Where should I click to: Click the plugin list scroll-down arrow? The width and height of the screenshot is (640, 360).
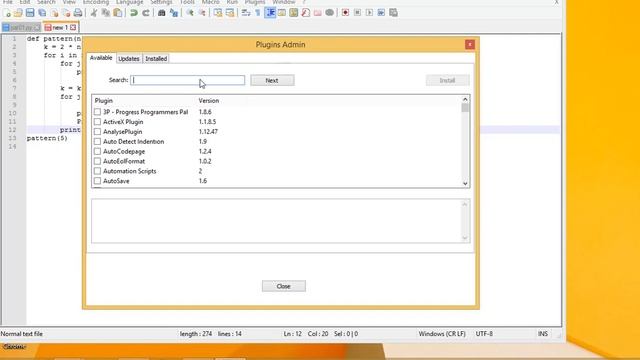click(x=465, y=183)
